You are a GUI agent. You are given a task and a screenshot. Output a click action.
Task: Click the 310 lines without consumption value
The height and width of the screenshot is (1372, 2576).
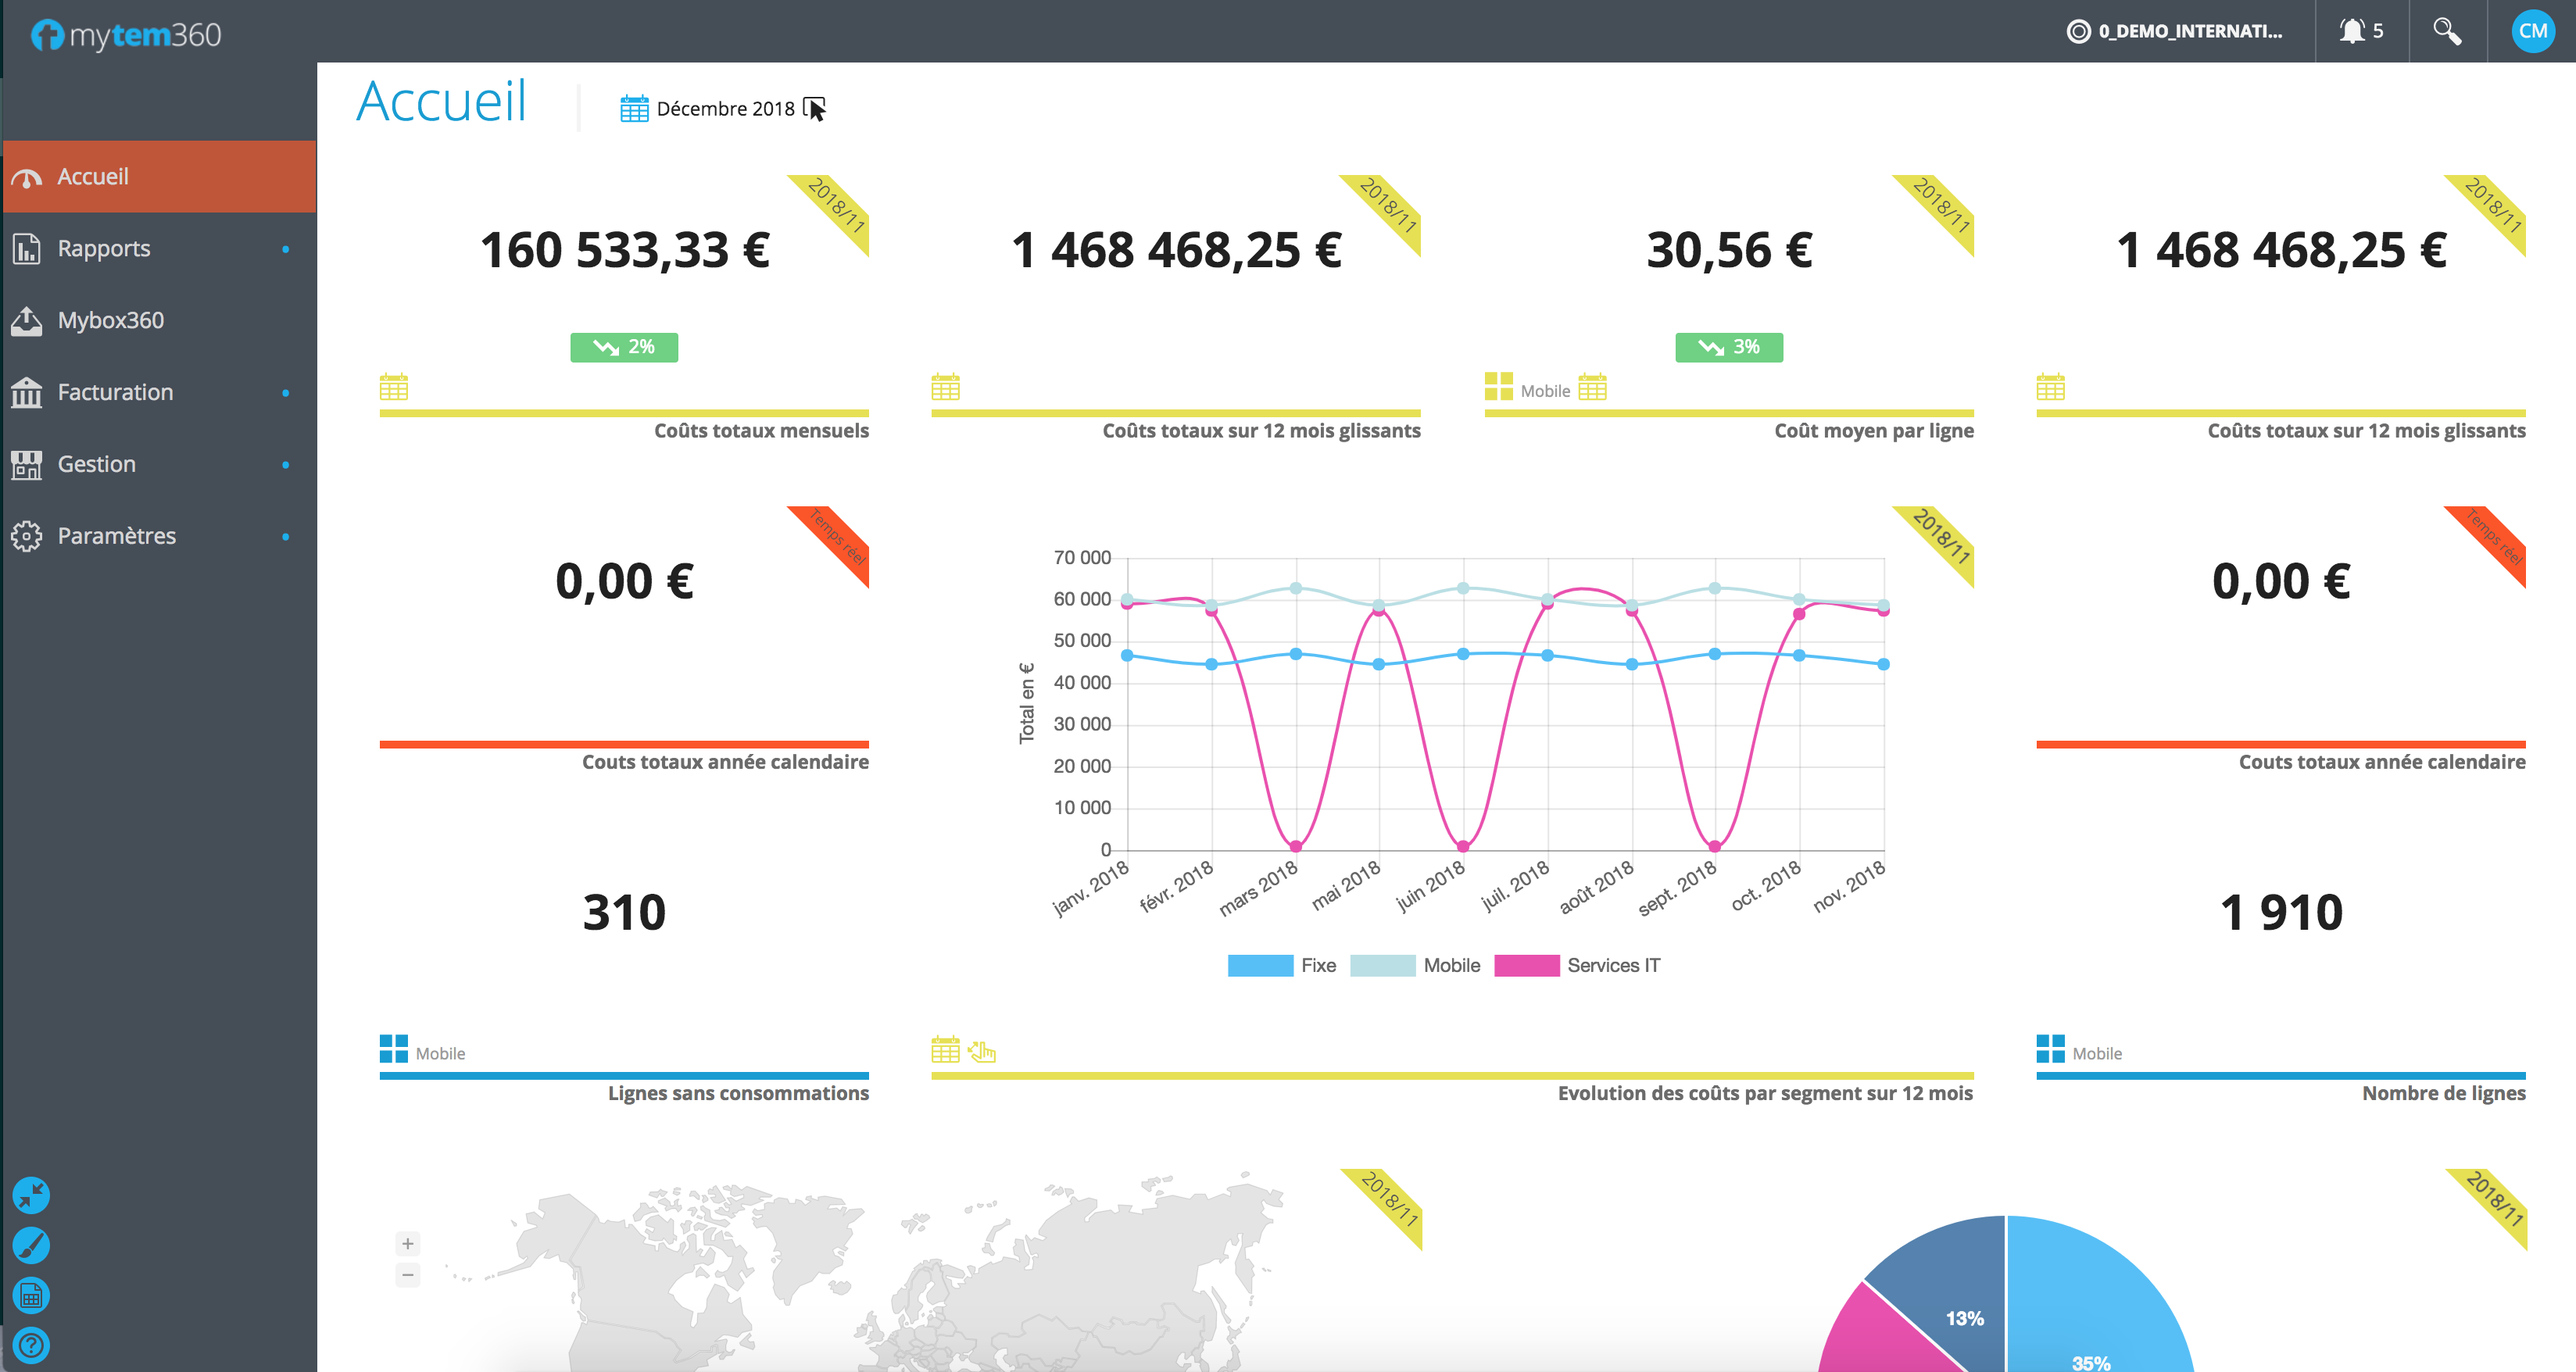coord(624,912)
